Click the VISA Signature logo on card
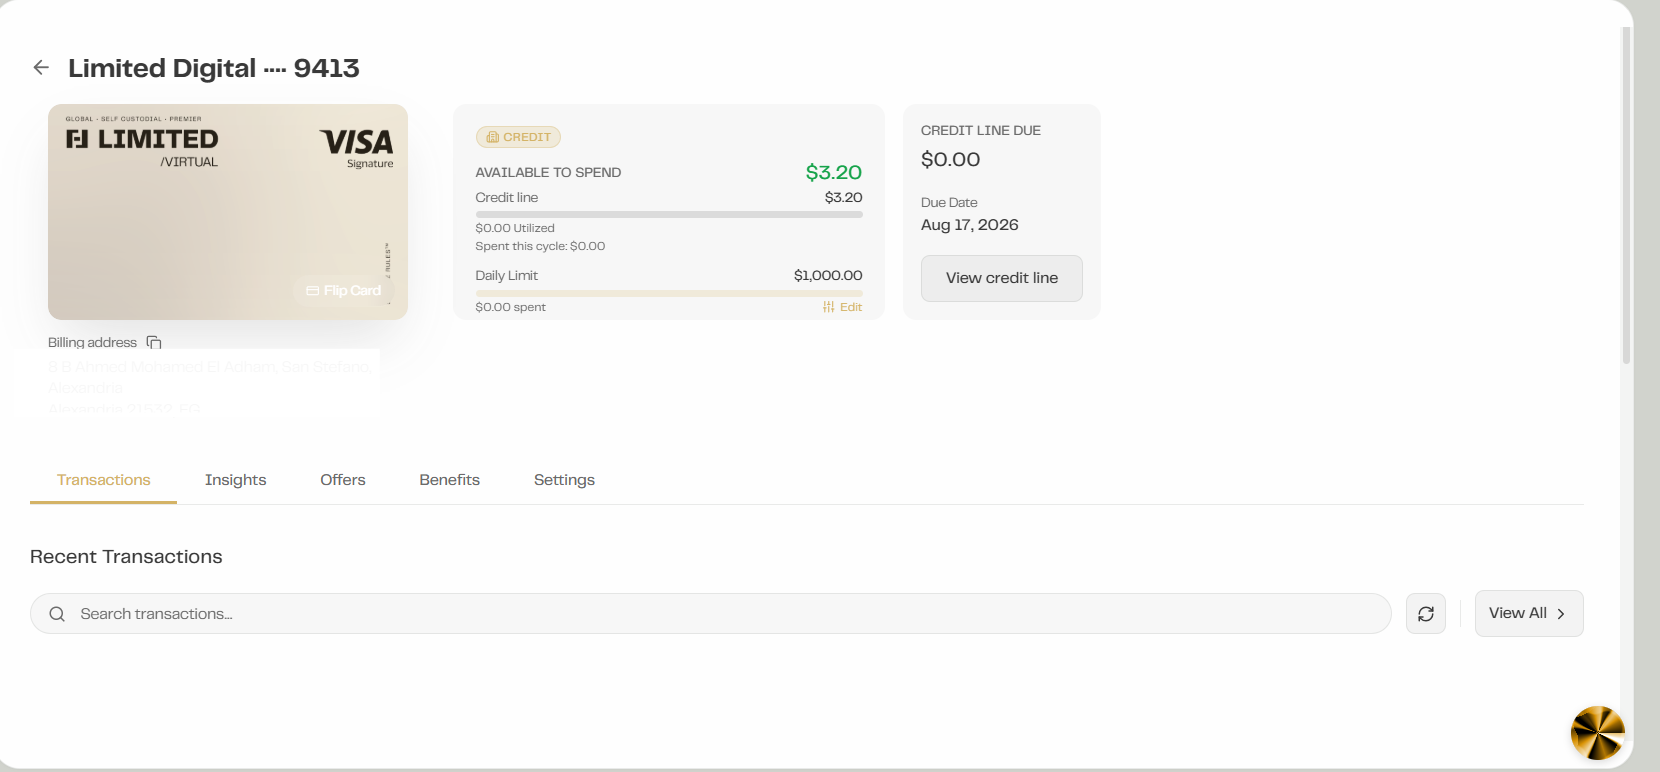Image resolution: width=1660 pixels, height=772 pixels. tap(357, 147)
